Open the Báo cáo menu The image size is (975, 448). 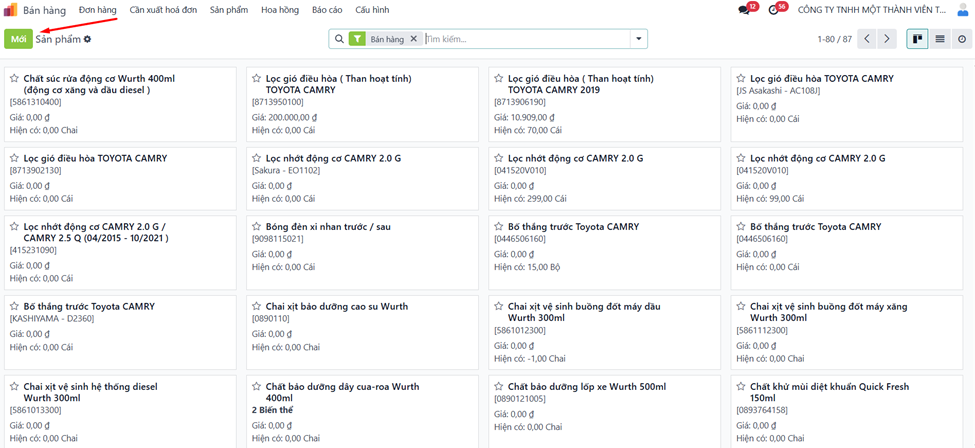click(x=327, y=10)
